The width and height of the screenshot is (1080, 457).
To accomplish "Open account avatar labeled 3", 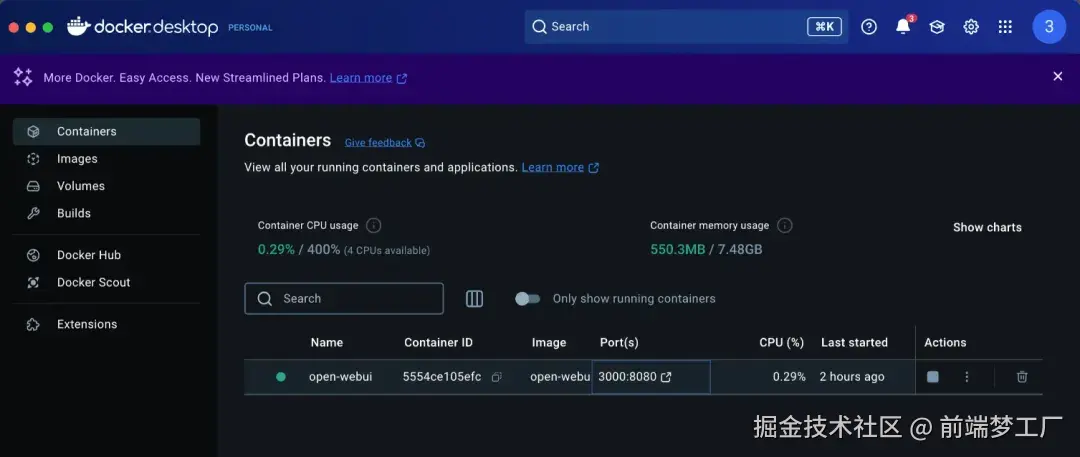I will pyautogui.click(x=1049, y=27).
